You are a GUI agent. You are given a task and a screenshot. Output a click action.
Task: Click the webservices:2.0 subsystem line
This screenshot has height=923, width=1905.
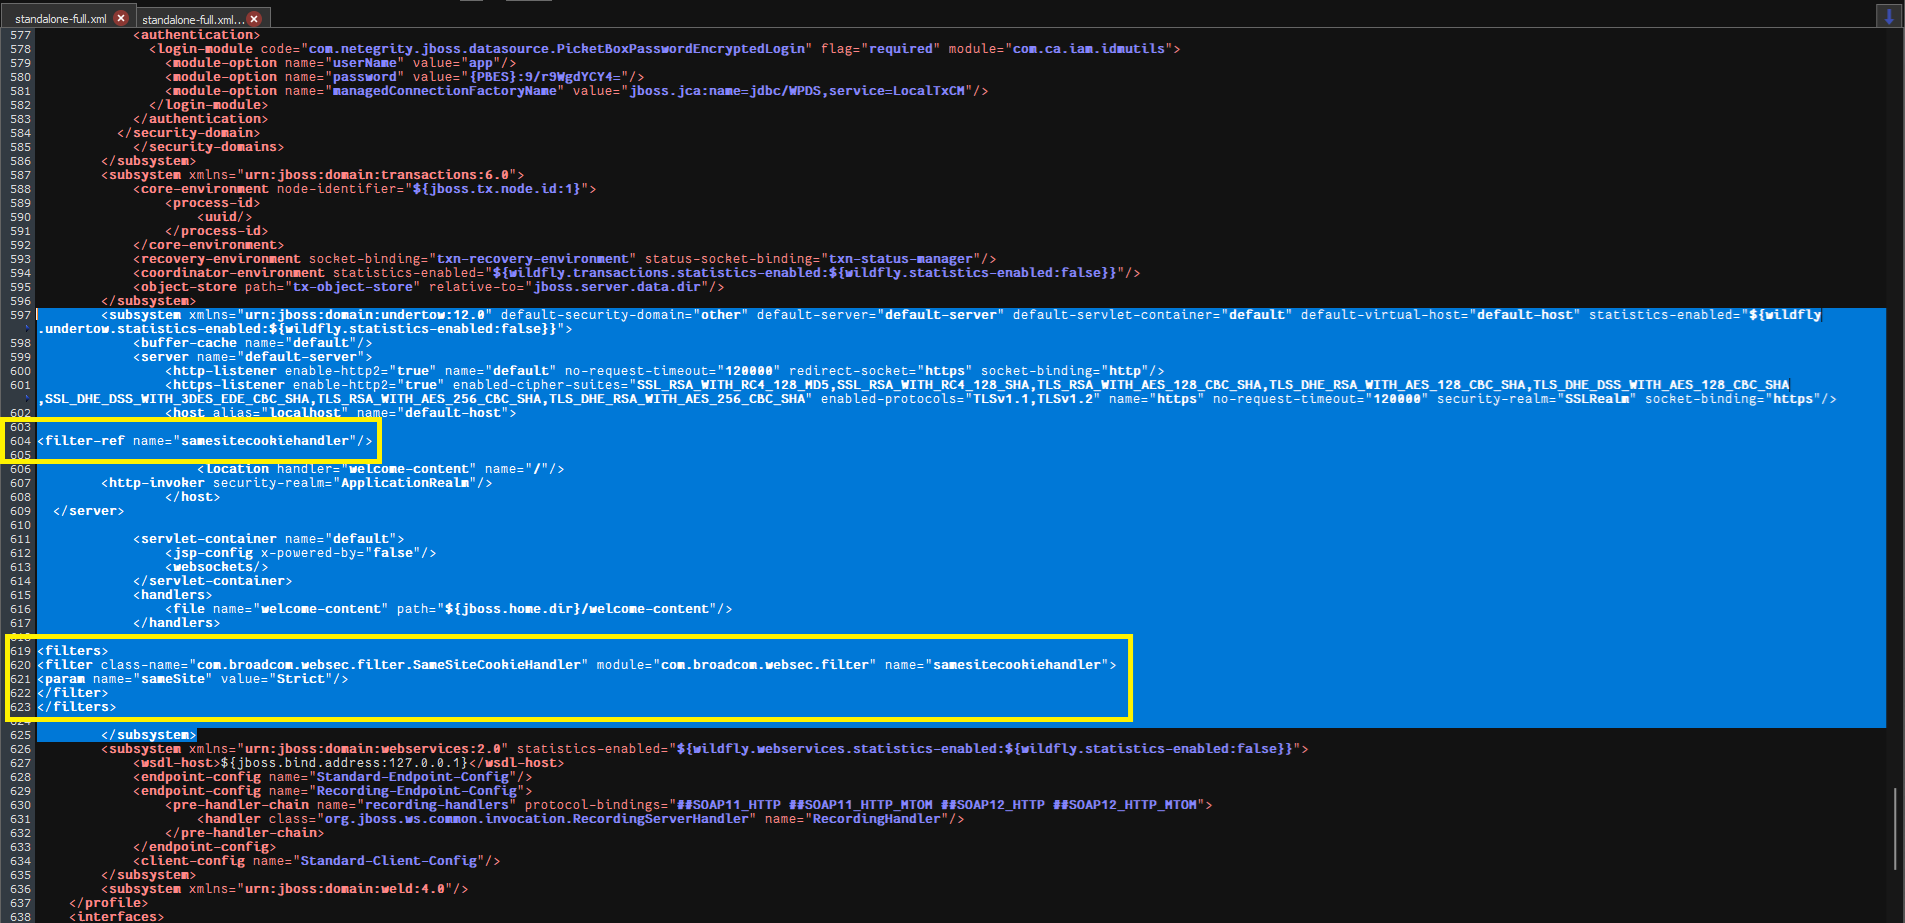click(x=705, y=749)
